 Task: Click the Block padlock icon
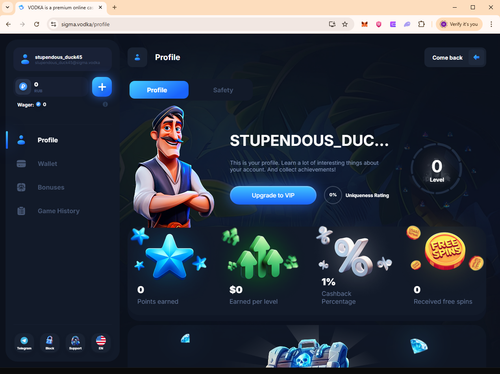pos(50,342)
